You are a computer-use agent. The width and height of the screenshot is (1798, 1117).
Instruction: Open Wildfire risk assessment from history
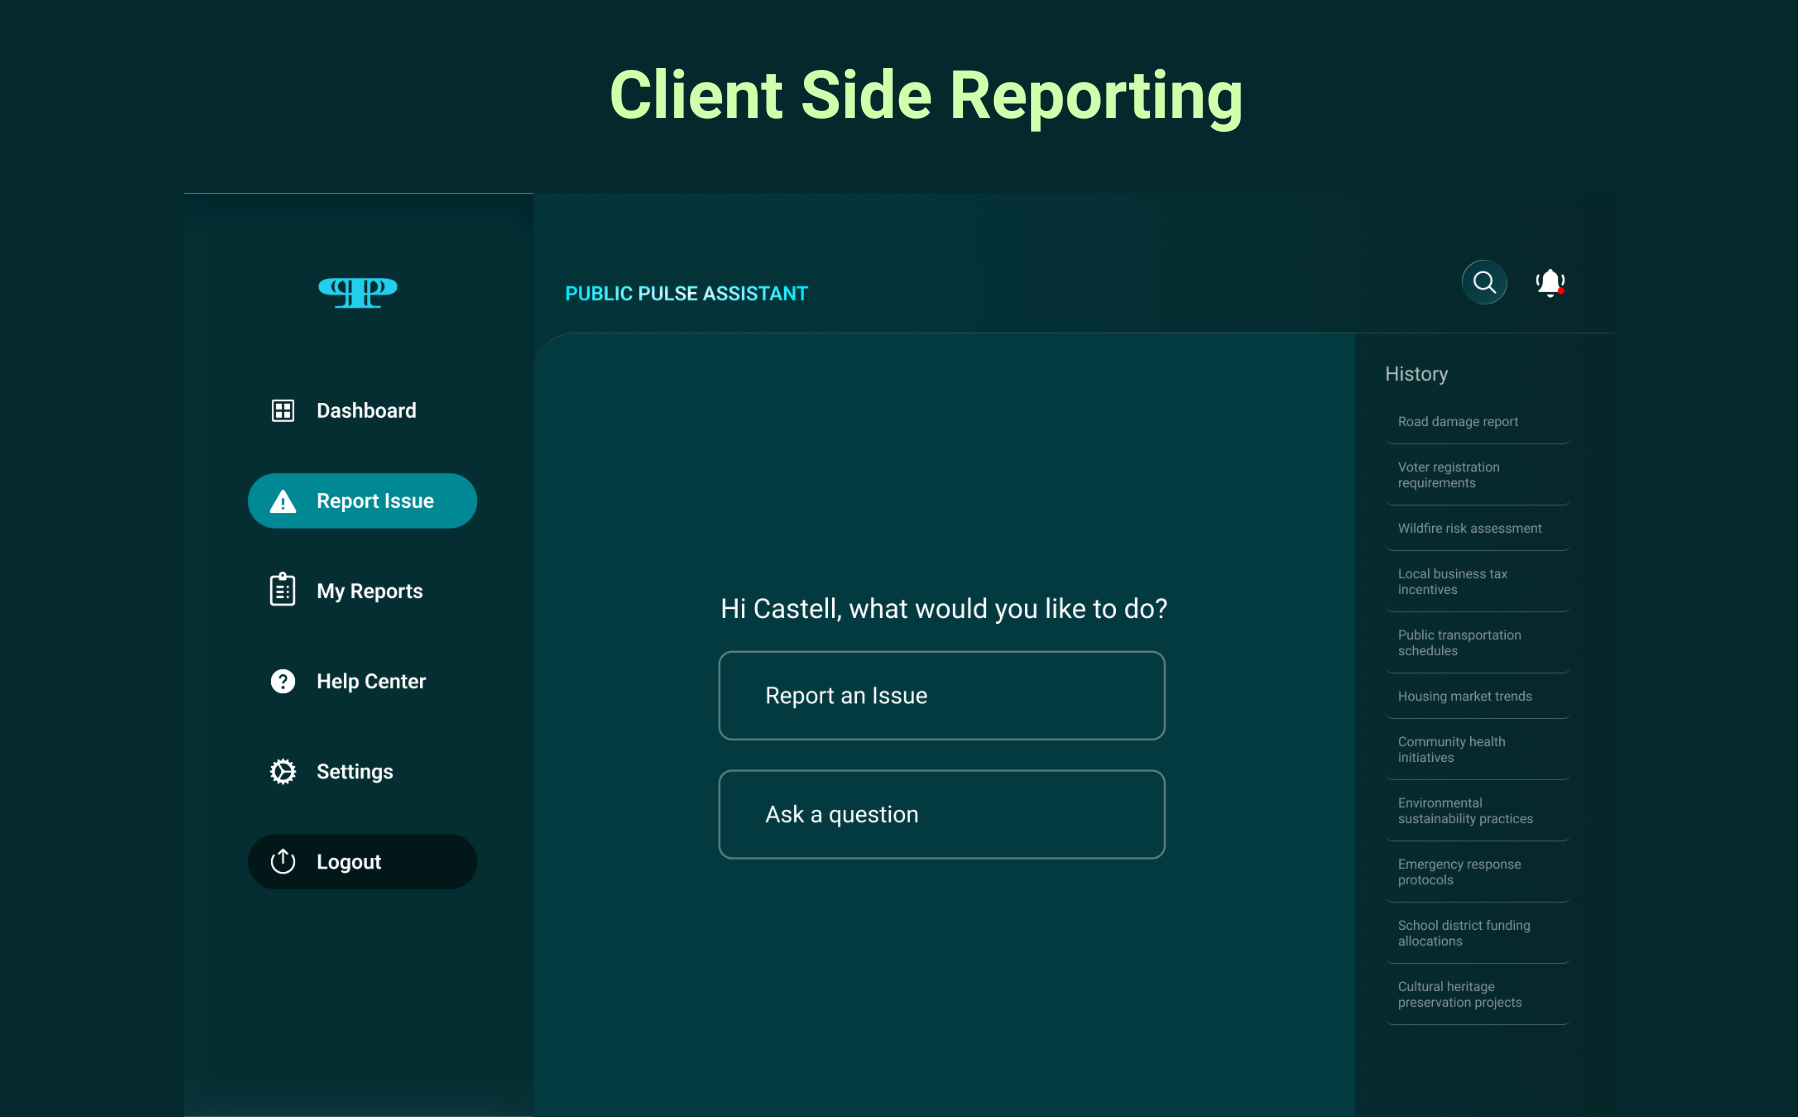(x=1469, y=529)
